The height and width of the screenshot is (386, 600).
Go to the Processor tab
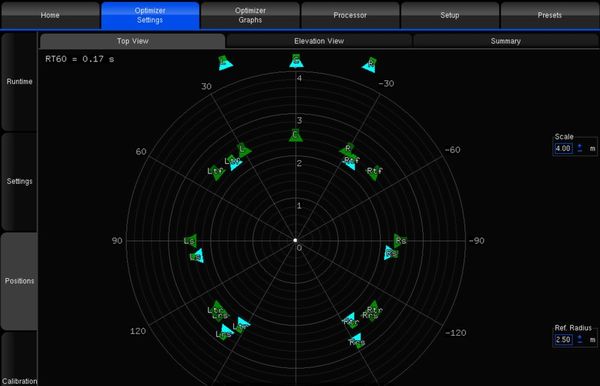(x=350, y=15)
